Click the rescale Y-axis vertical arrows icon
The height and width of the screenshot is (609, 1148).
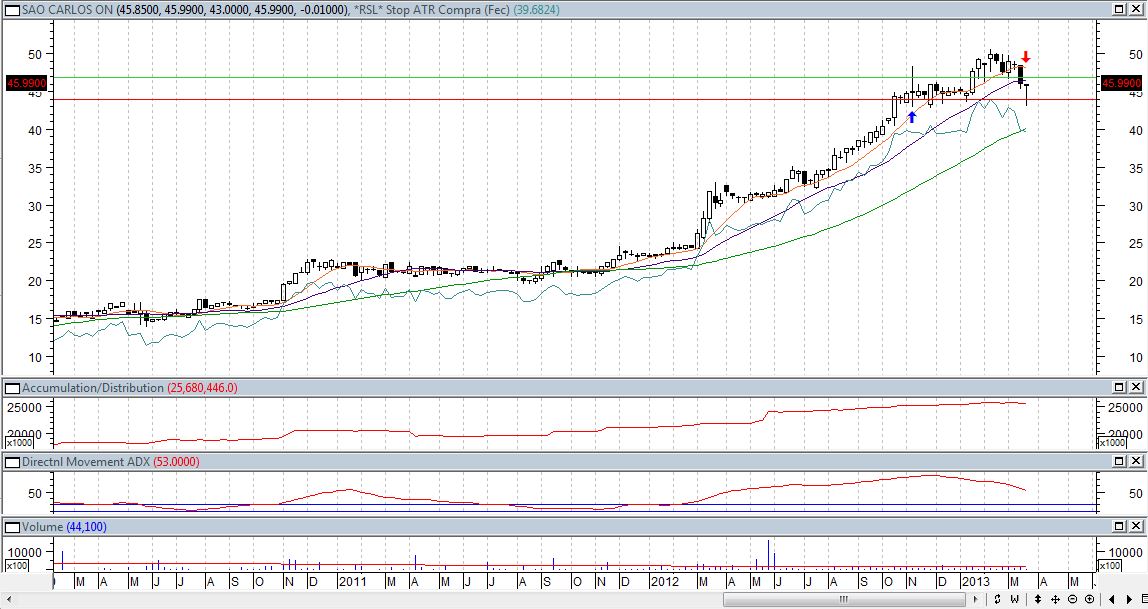pyautogui.click(x=1038, y=599)
